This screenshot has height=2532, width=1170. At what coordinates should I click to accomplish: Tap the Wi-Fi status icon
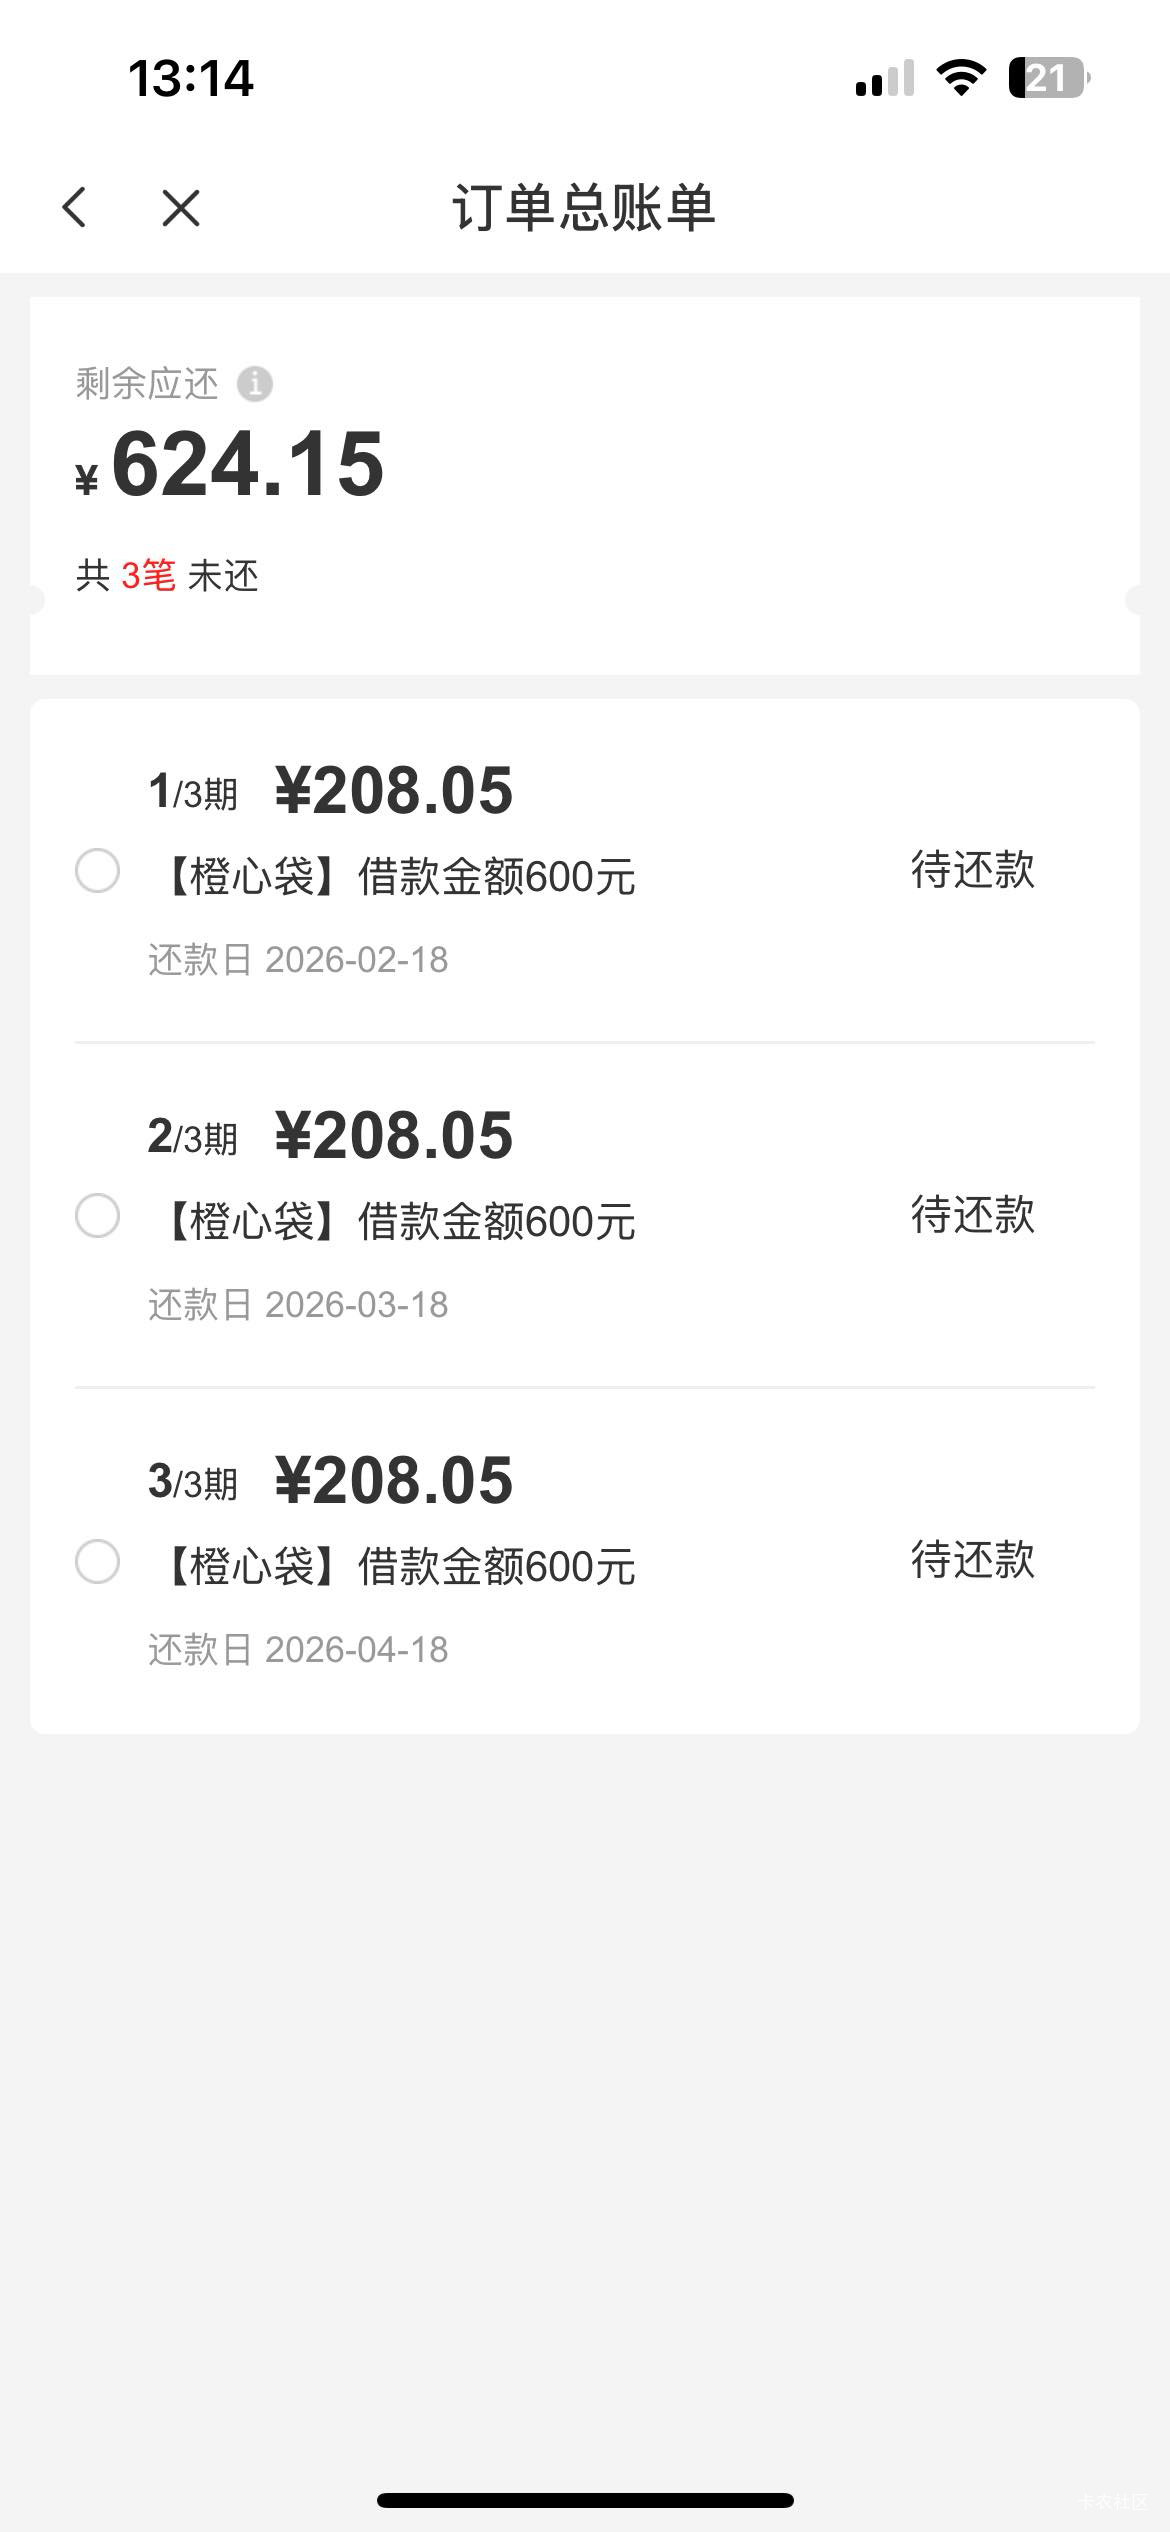coord(960,78)
